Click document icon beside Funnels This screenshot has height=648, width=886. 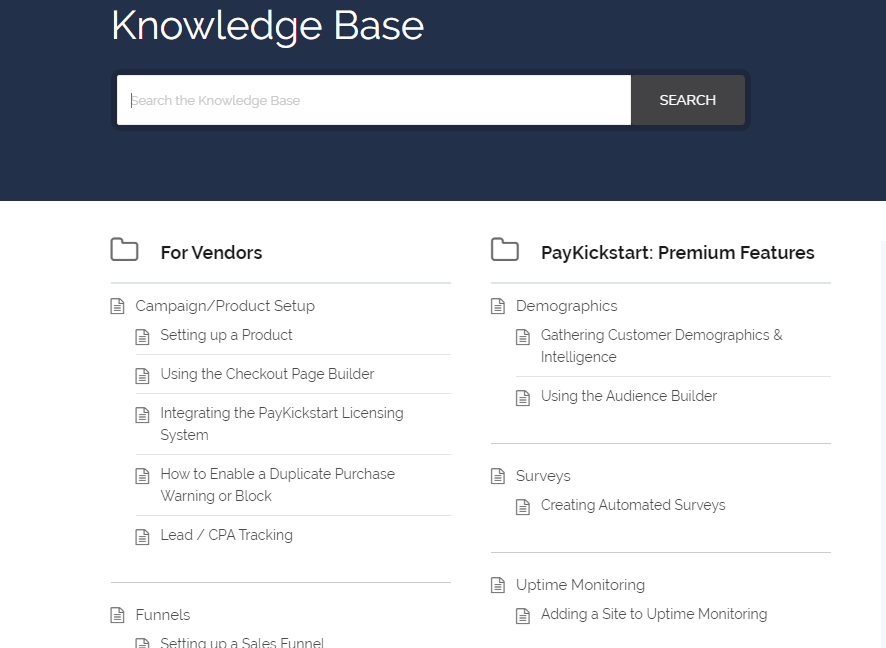click(x=117, y=615)
